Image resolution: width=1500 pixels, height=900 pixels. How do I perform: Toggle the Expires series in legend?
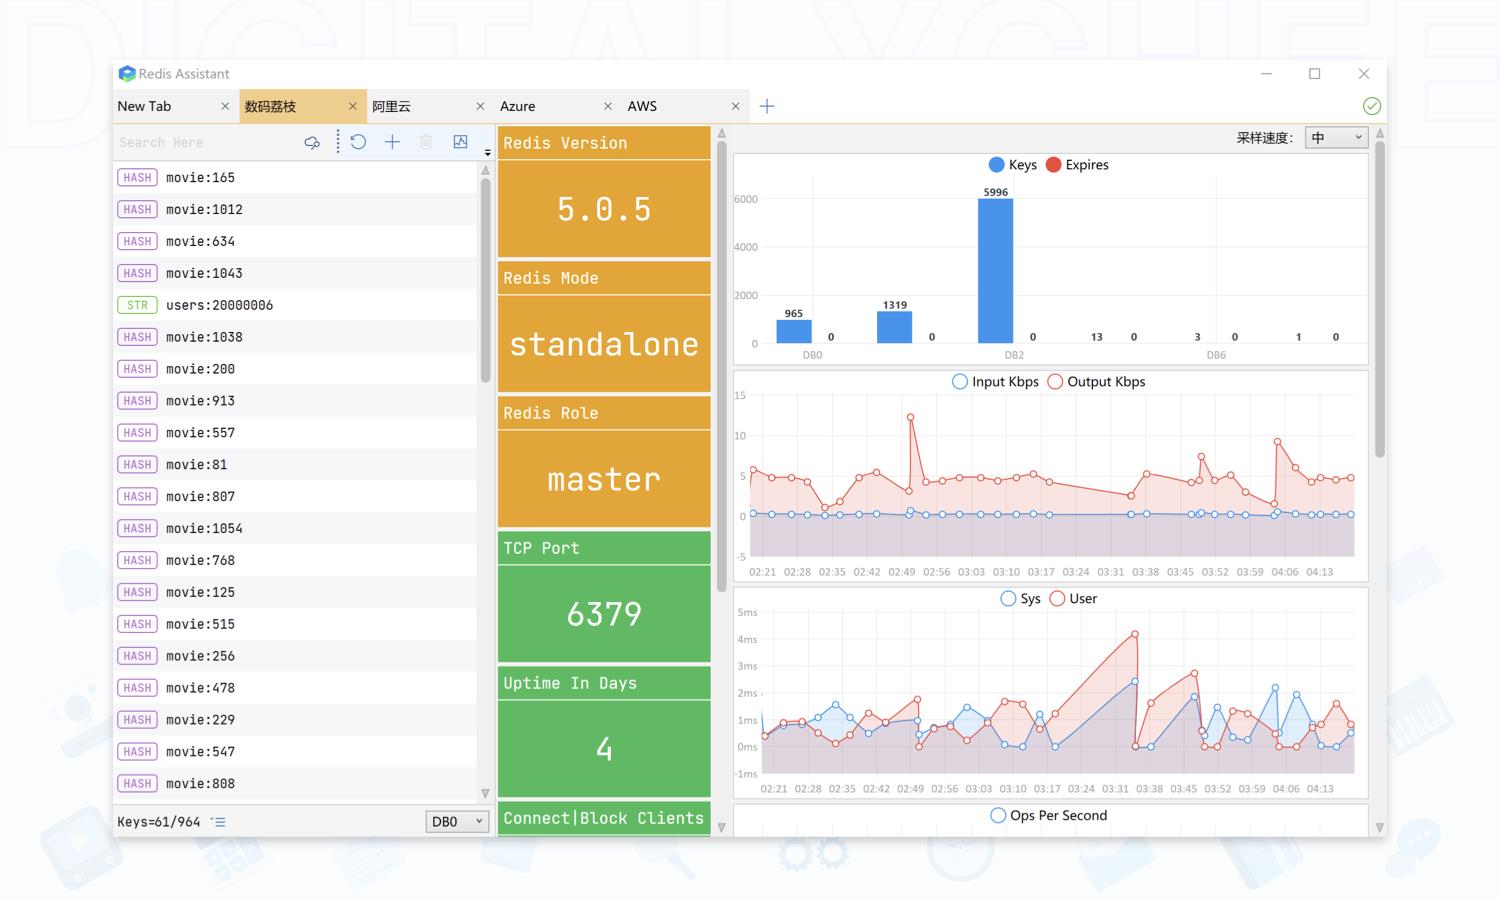point(1077,165)
